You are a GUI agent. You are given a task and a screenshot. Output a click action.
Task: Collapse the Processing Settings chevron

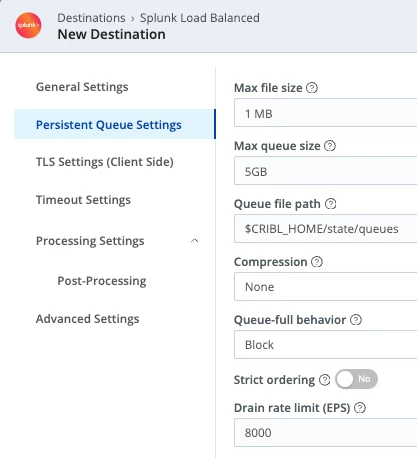coord(195,241)
